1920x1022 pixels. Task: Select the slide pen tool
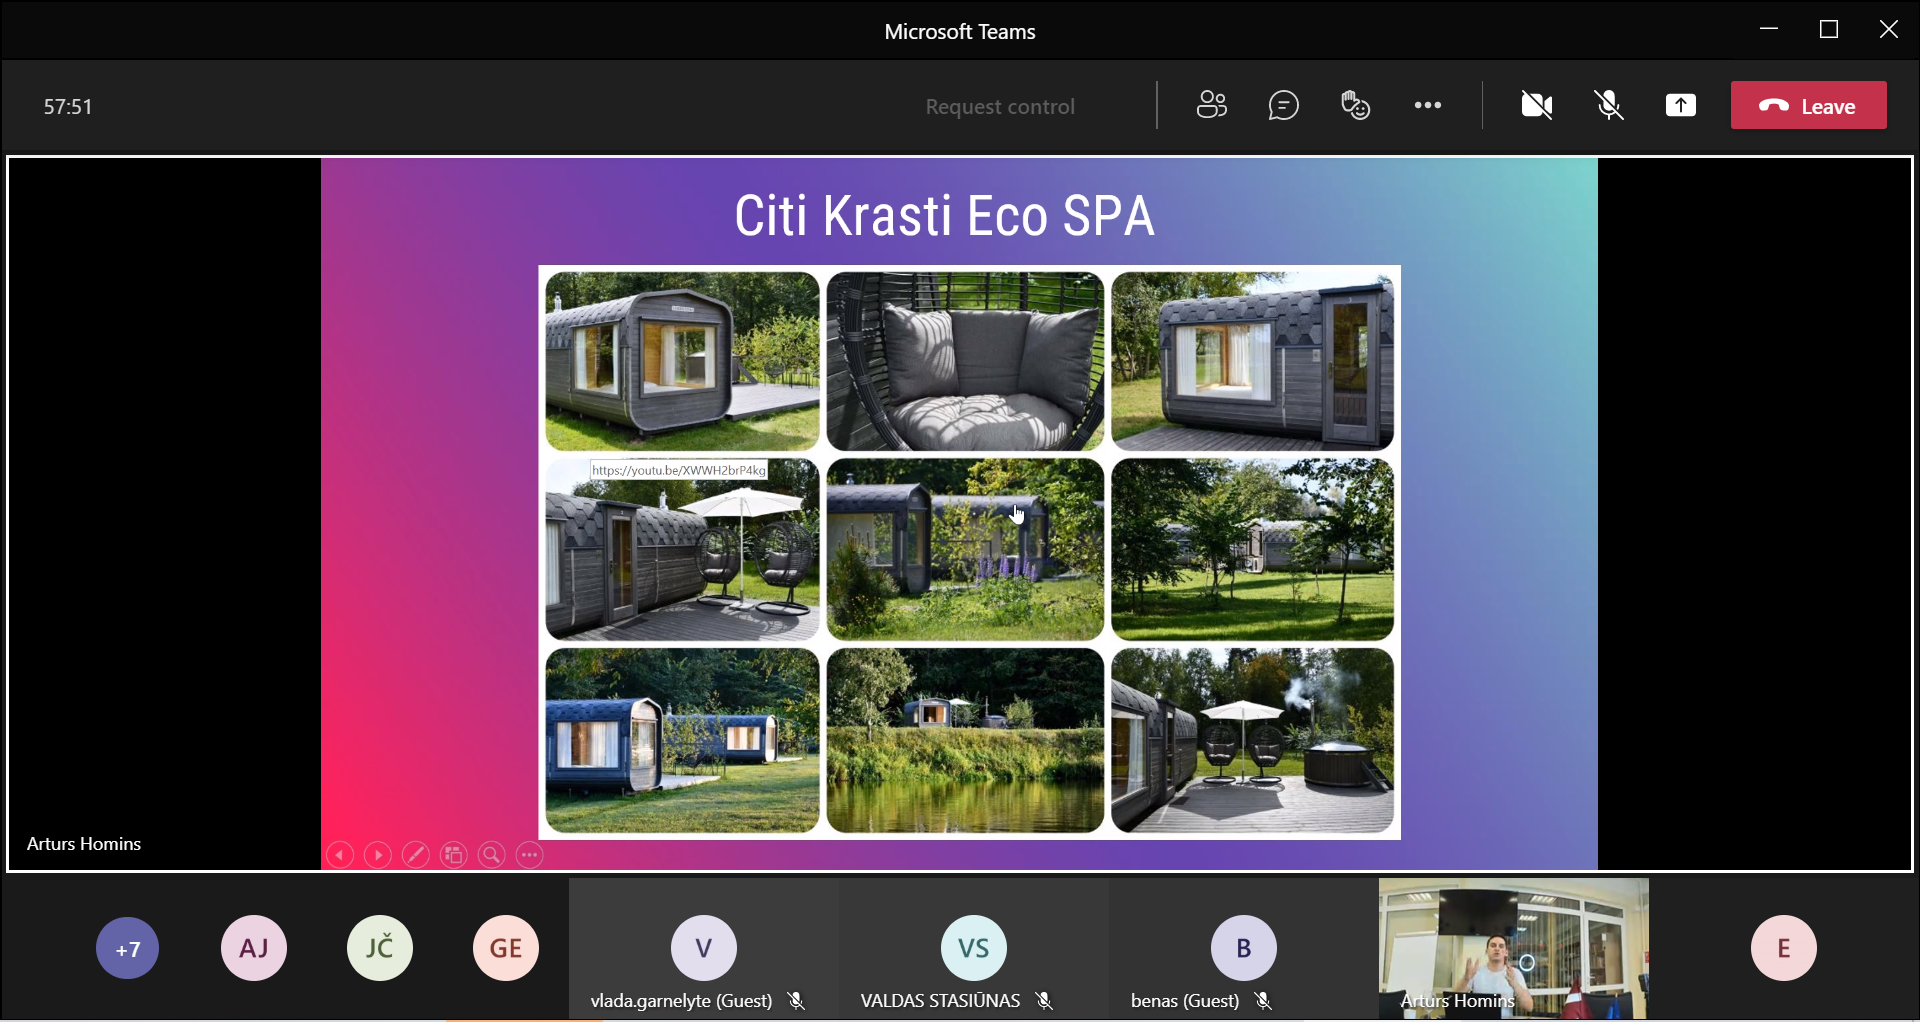[416, 855]
